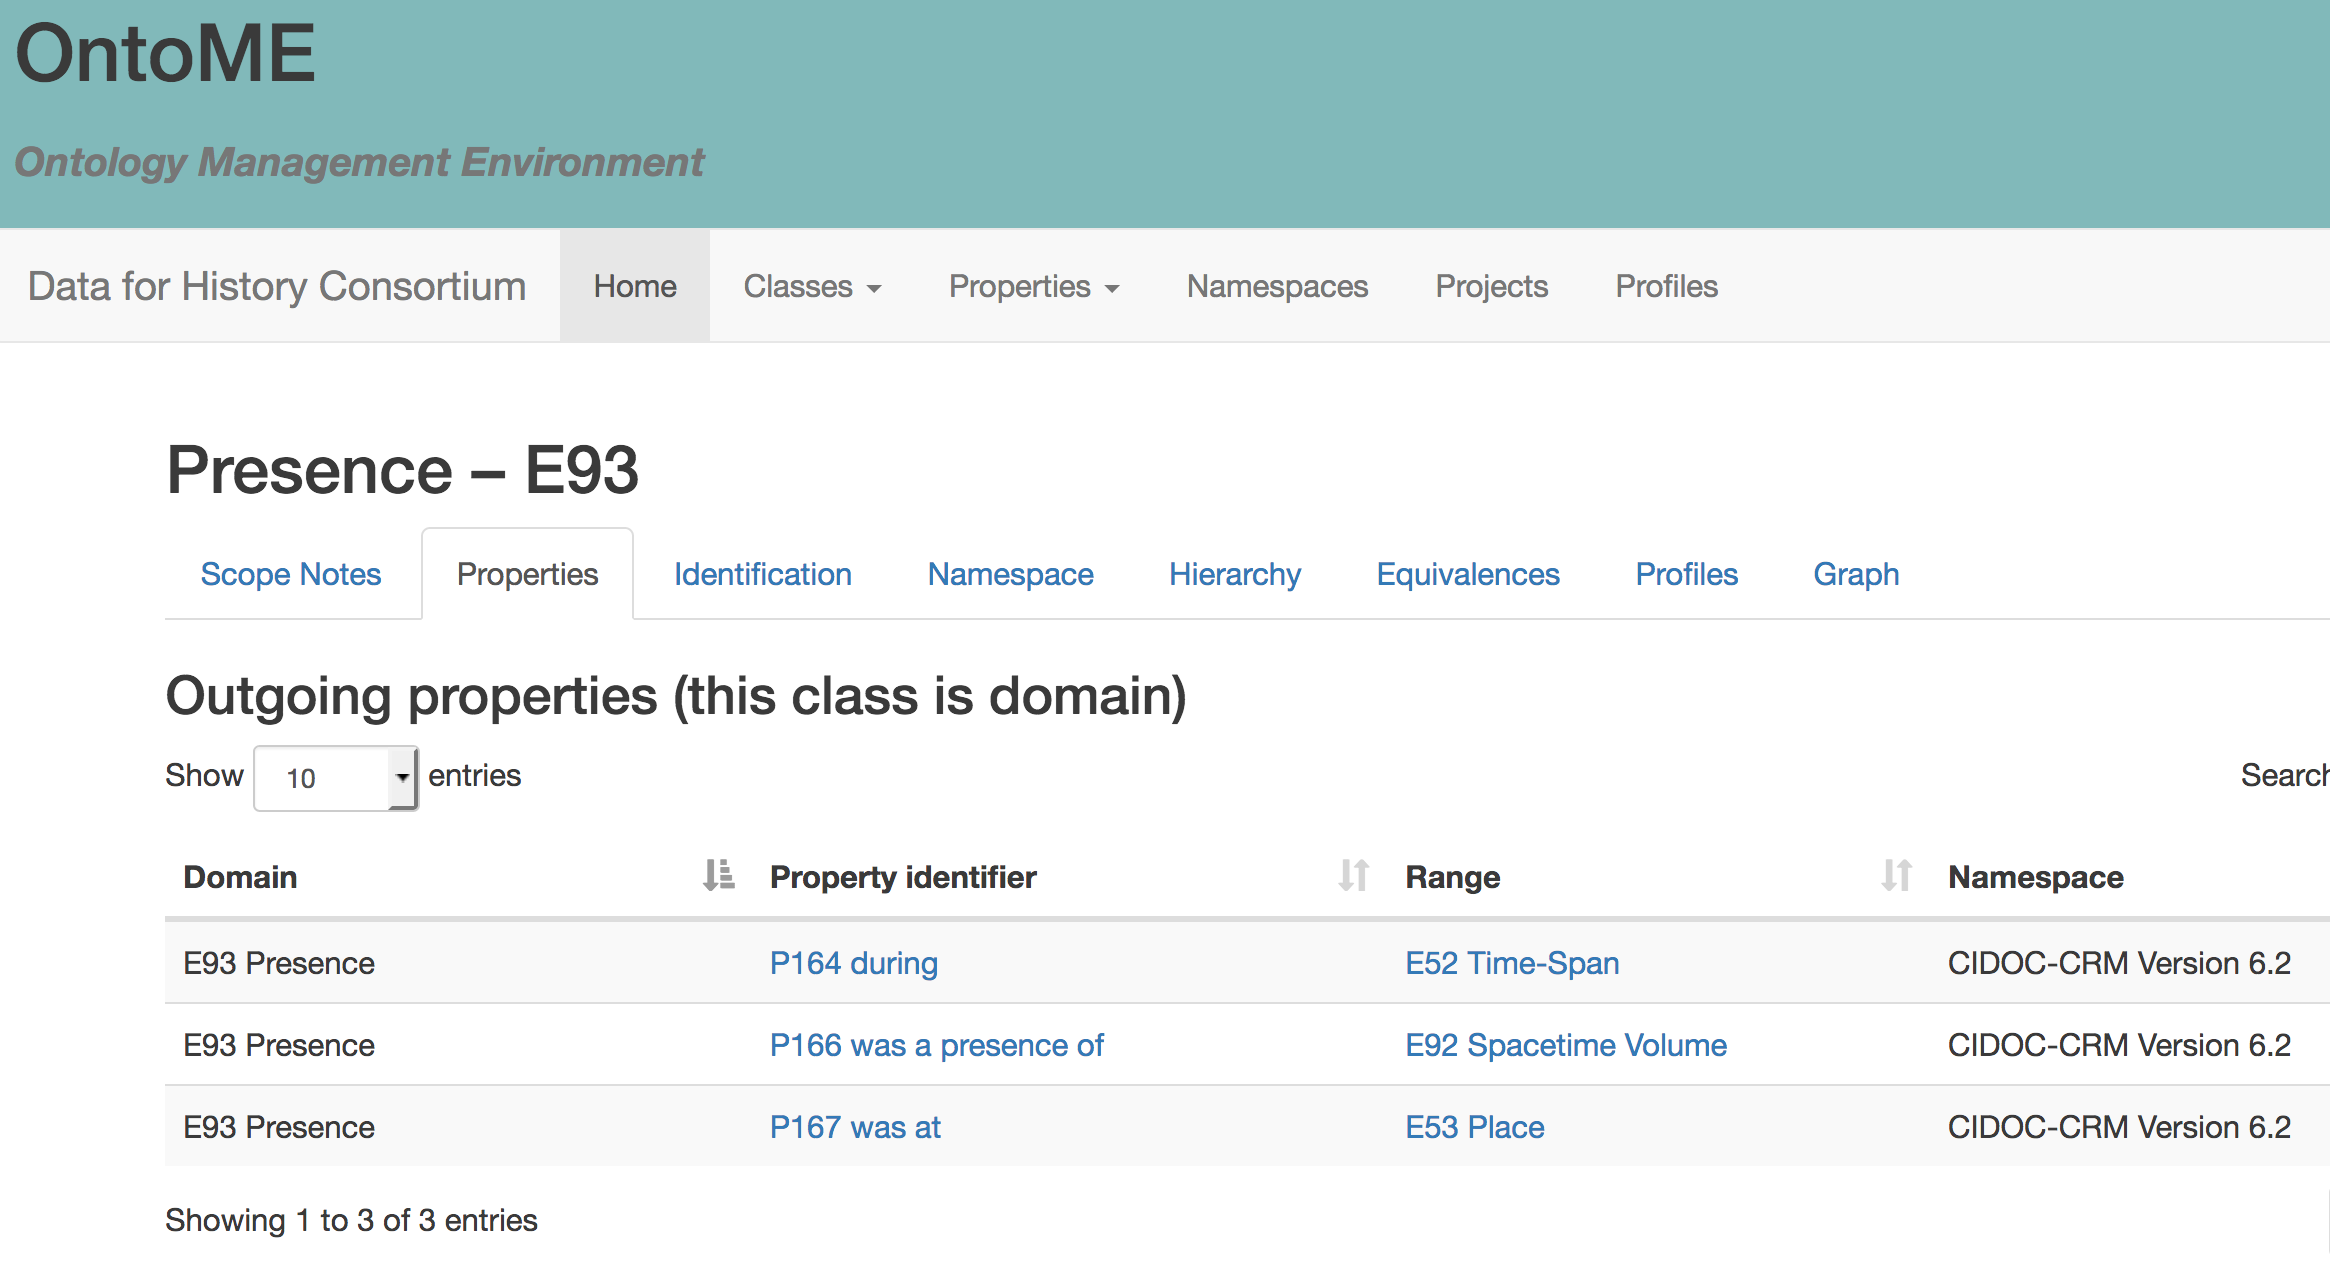Expand the Properties navbar dropdown
Image resolution: width=2330 pixels, height=1272 pixels.
pyautogui.click(x=1033, y=287)
